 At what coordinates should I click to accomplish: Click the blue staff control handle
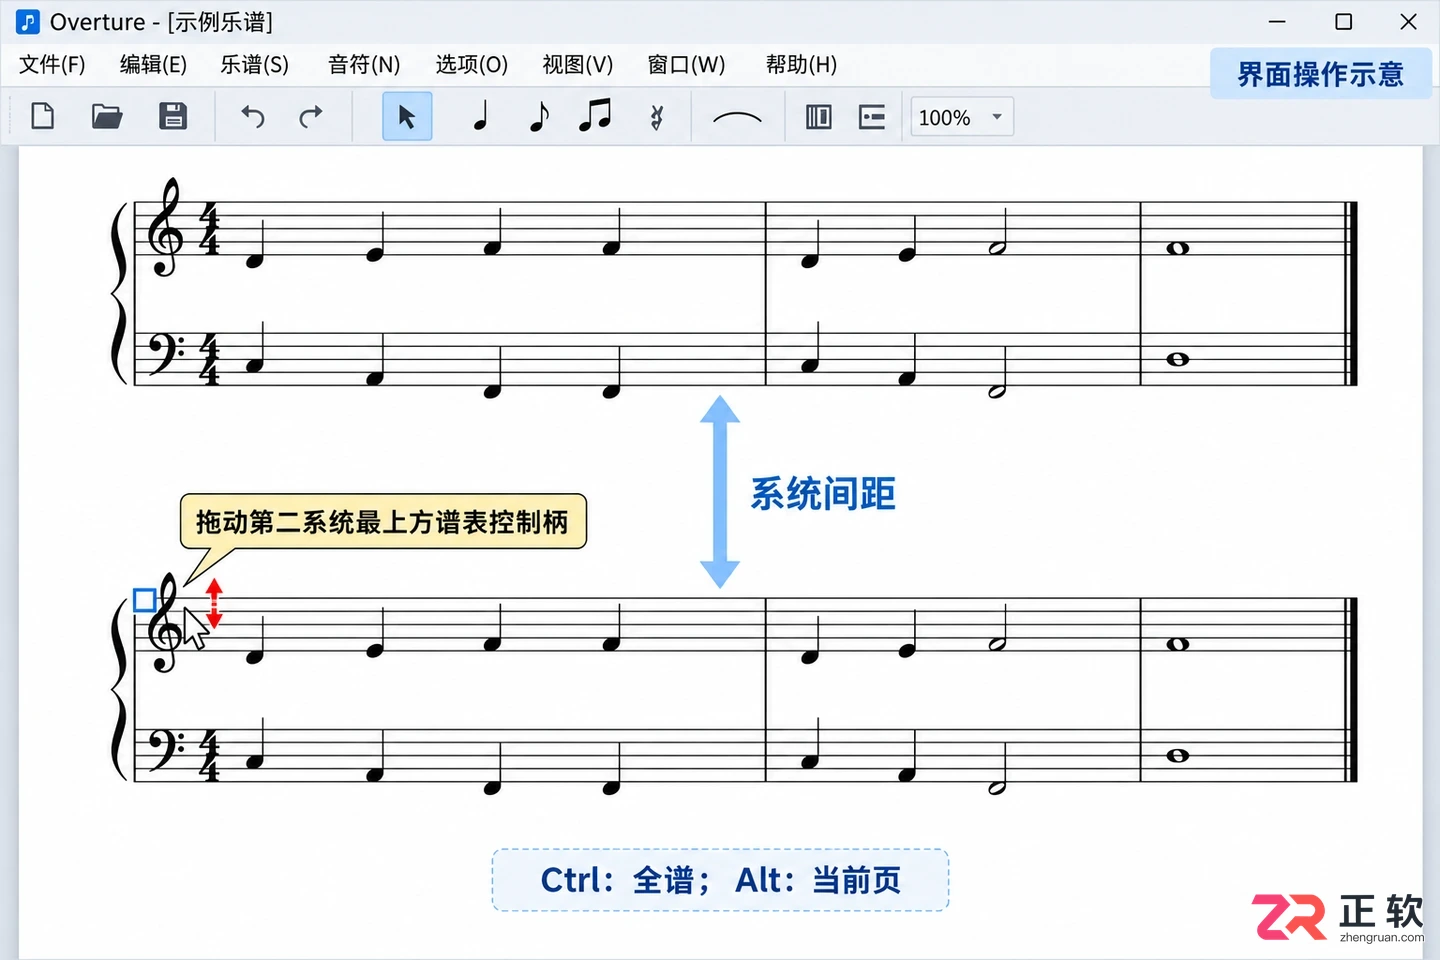click(x=144, y=600)
